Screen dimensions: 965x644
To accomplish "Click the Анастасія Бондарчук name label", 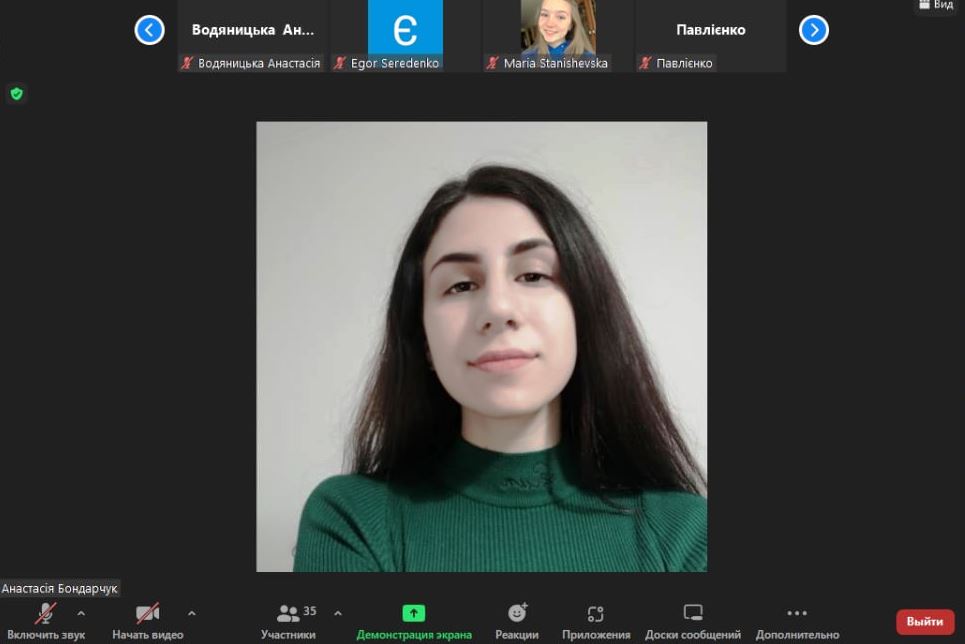I will tap(60, 589).
